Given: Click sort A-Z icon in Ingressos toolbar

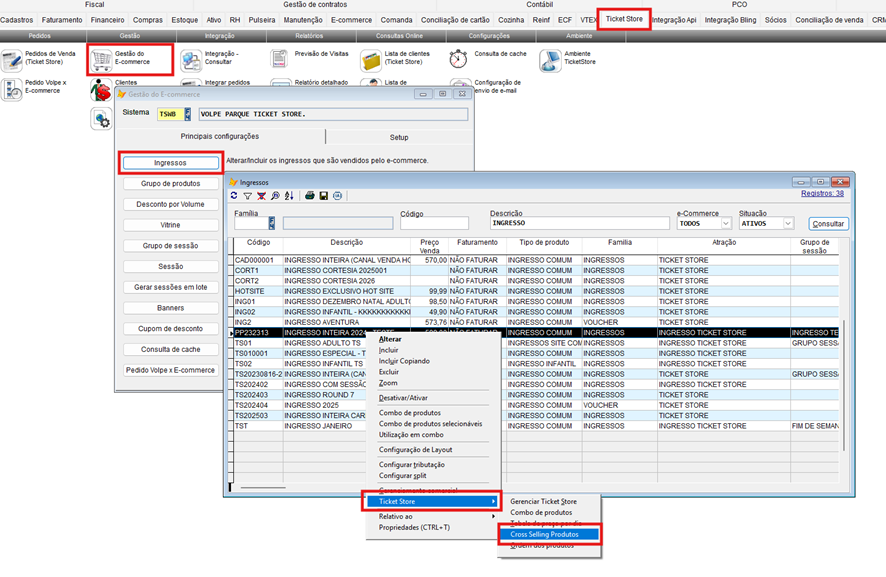Looking at the screenshot, I should pyautogui.click(x=289, y=196).
